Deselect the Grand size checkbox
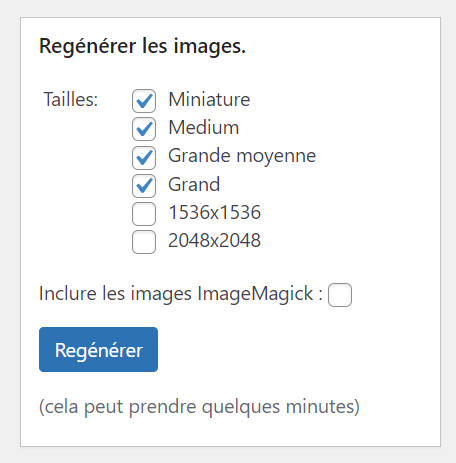Screen dimensions: 456x463 [x=144, y=186]
